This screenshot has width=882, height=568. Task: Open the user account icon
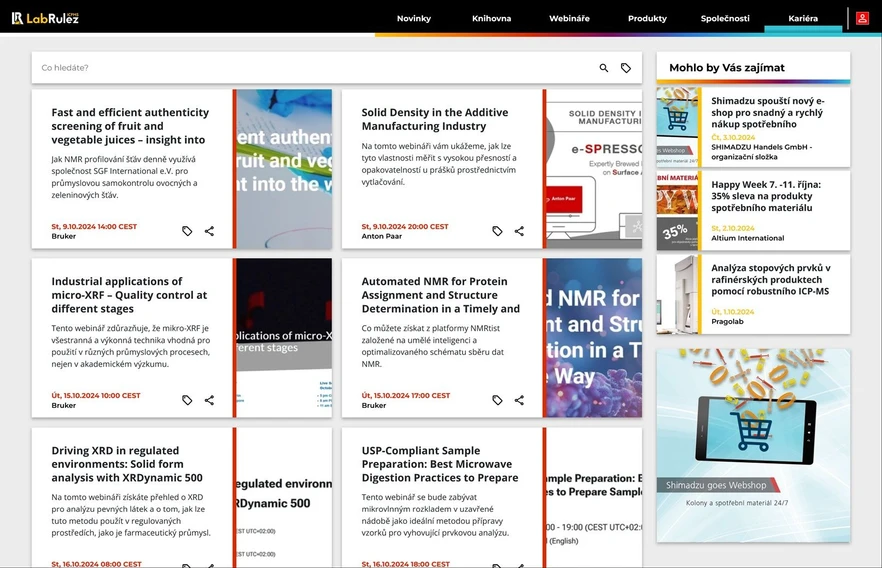(862, 18)
